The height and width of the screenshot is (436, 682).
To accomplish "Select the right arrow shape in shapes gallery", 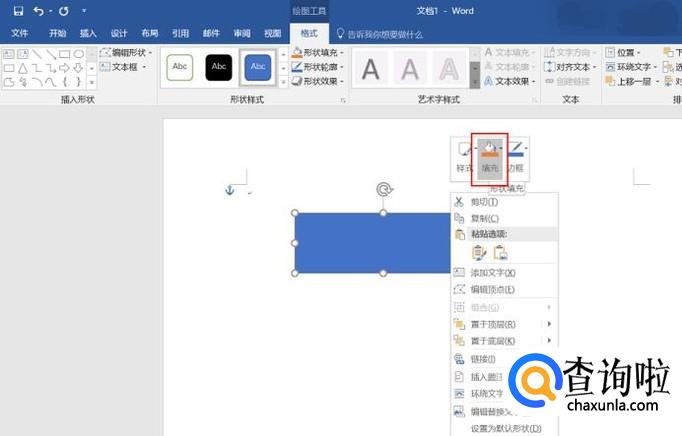I will tap(64, 68).
